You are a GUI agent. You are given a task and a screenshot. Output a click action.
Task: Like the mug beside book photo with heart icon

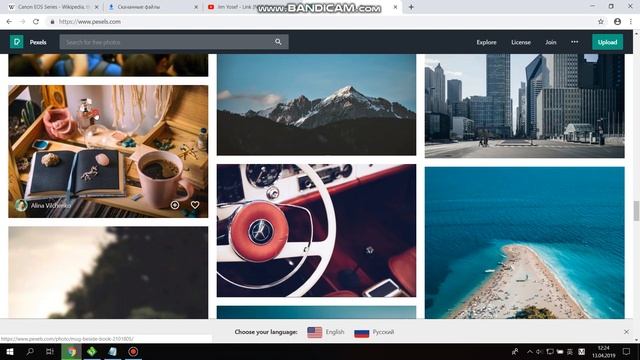[x=195, y=205]
